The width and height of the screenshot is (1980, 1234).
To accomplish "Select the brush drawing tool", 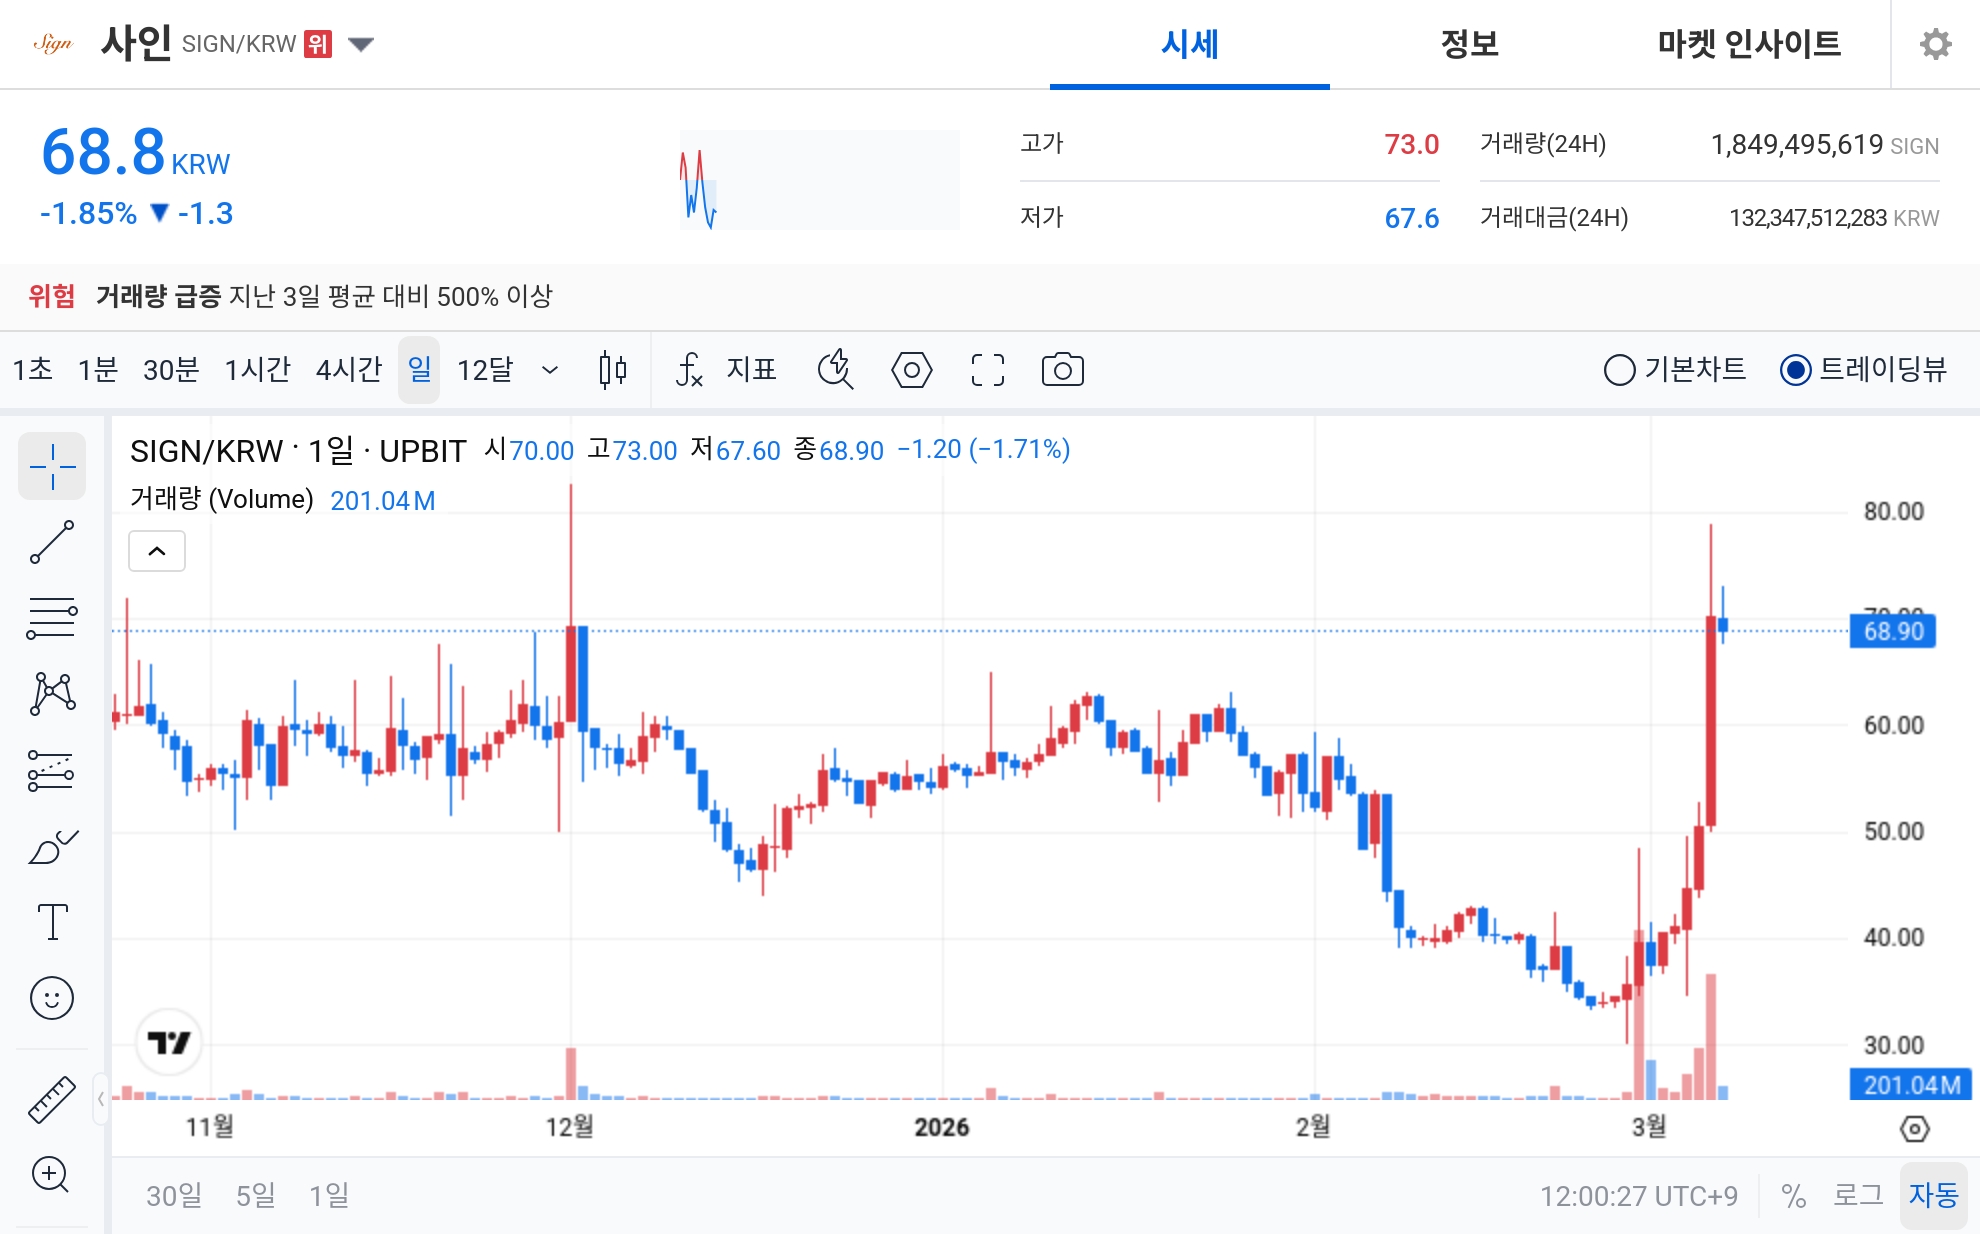I will [x=52, y=845].
